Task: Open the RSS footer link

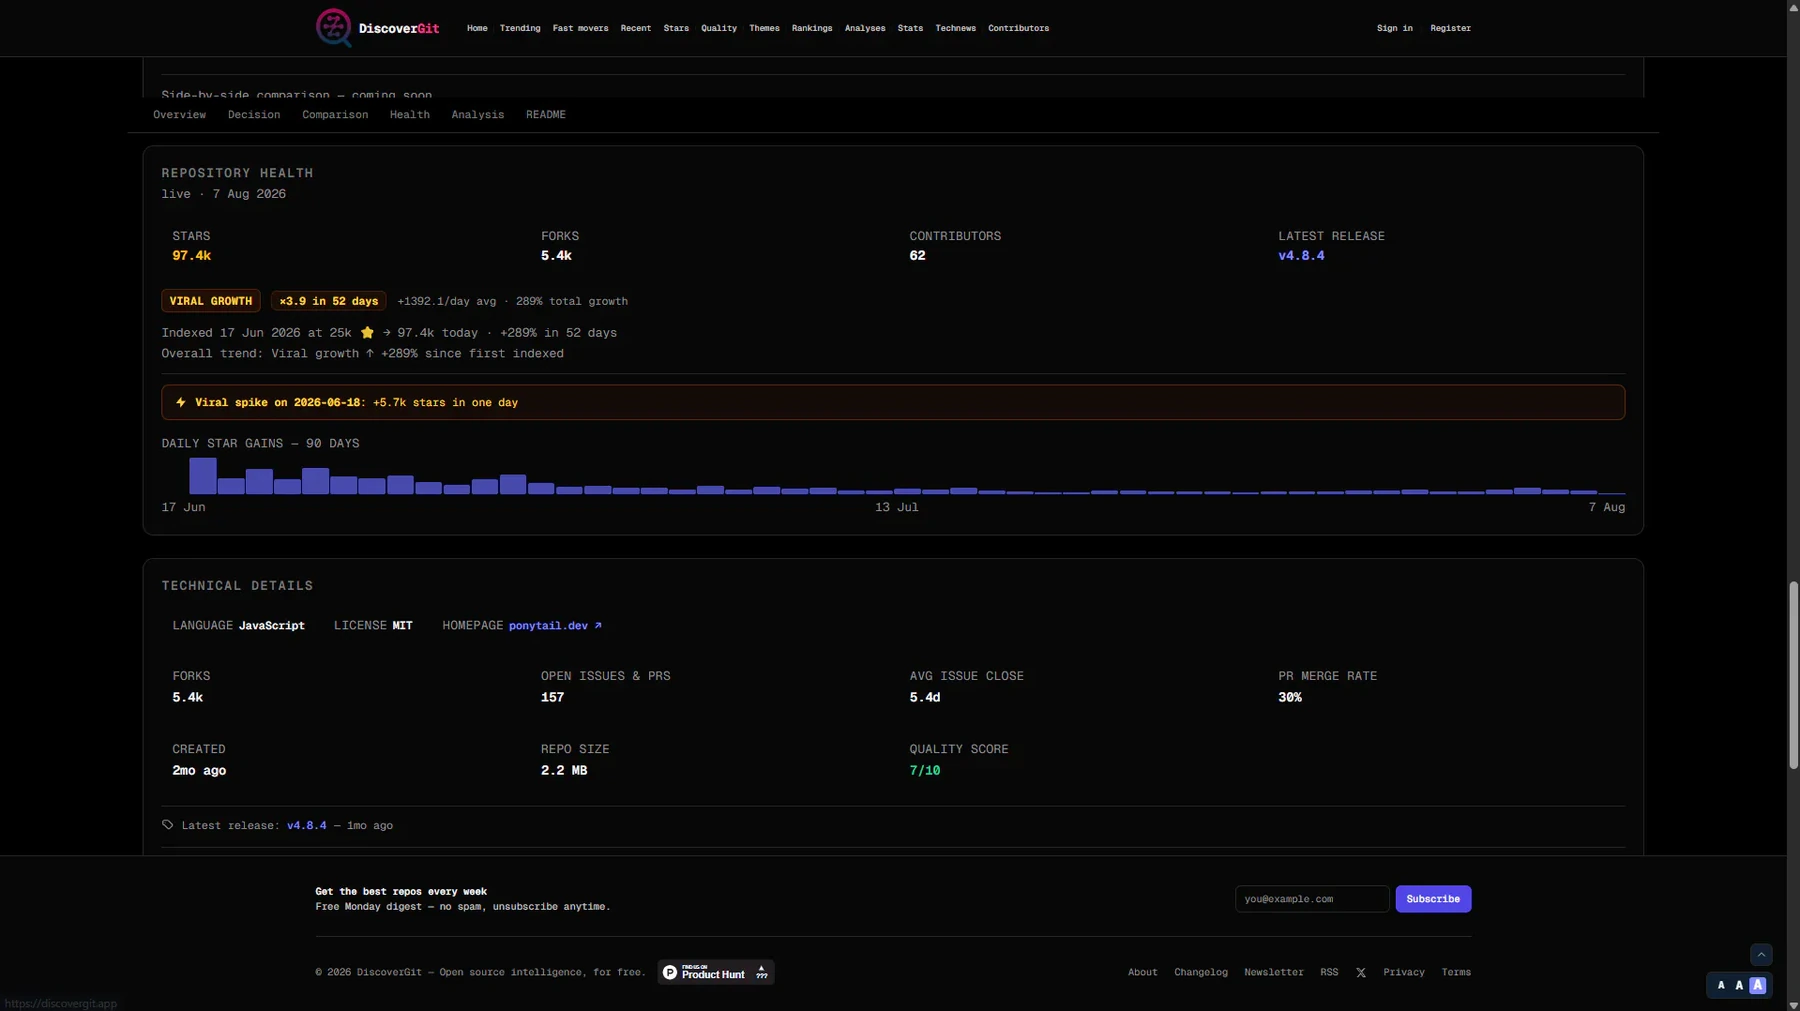Action: tap(1329, 972)
